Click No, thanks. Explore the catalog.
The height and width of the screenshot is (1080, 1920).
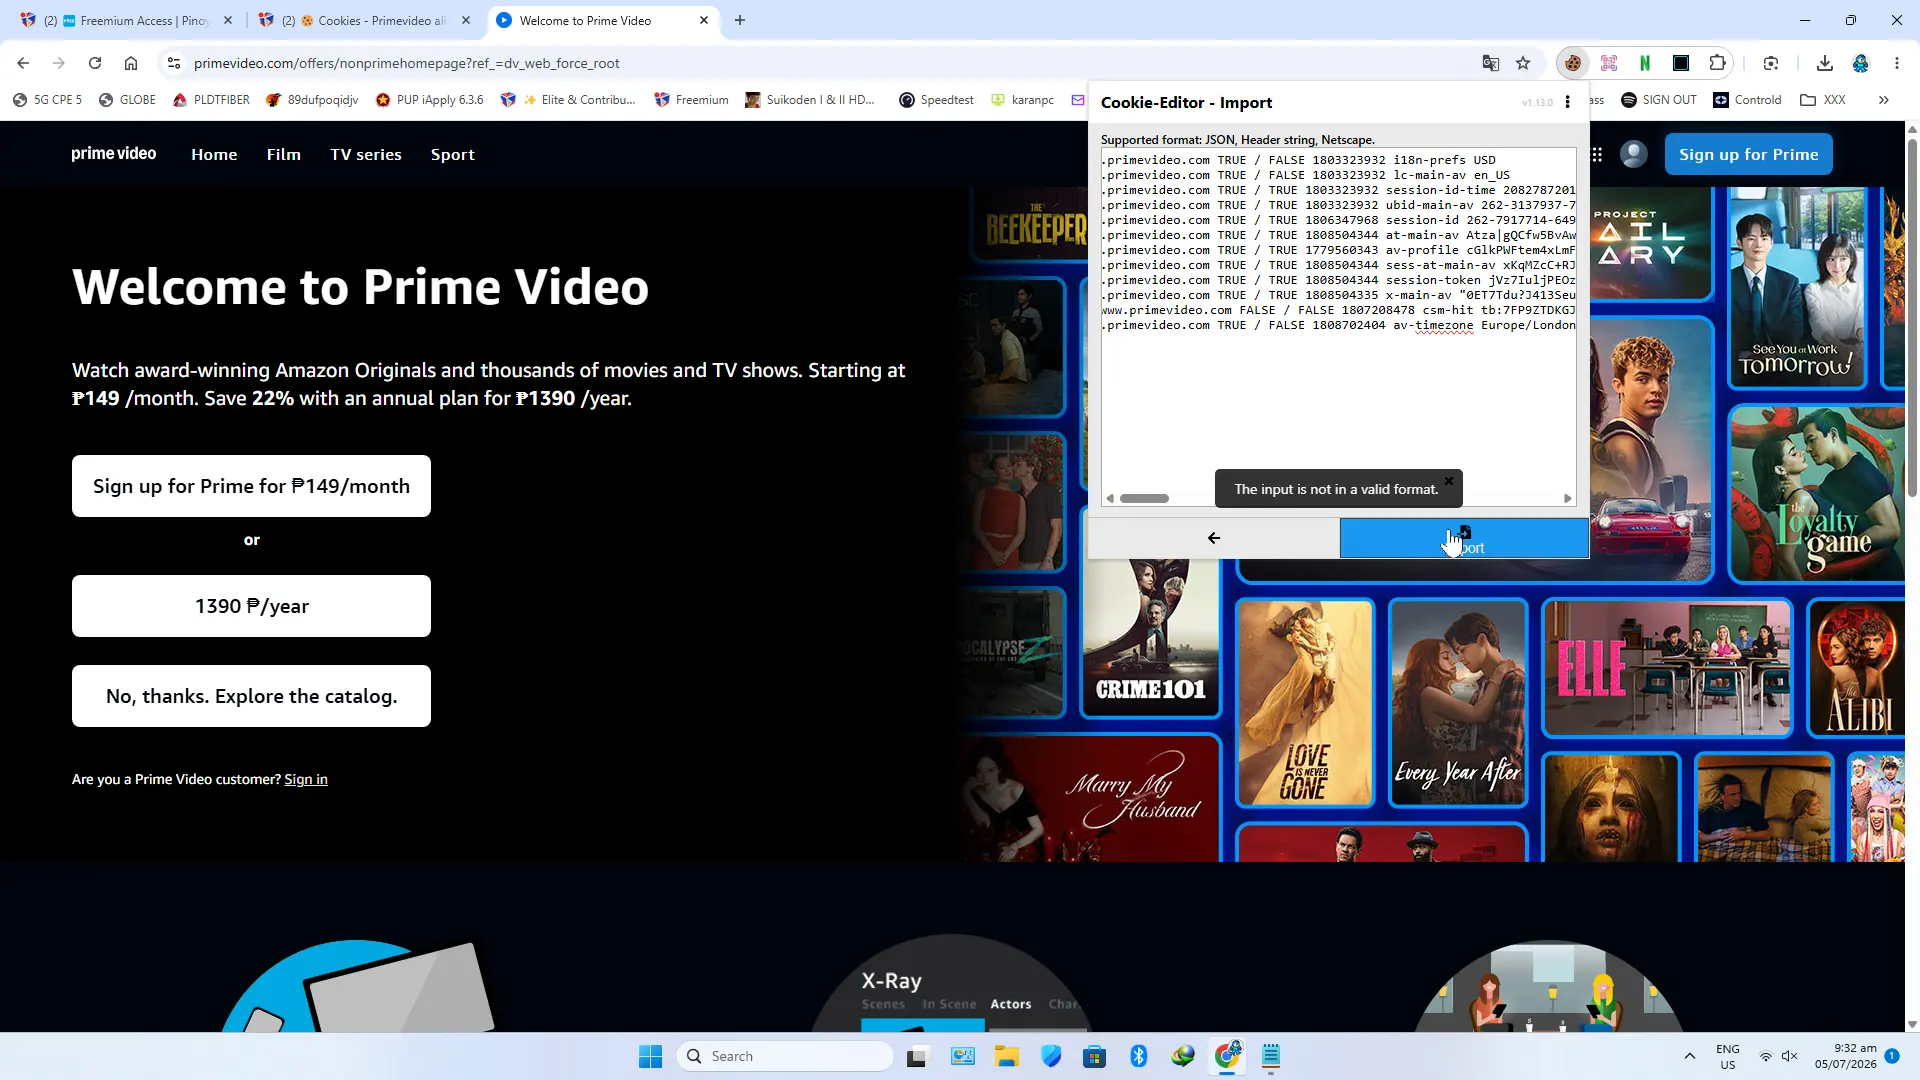click(251, 696)
